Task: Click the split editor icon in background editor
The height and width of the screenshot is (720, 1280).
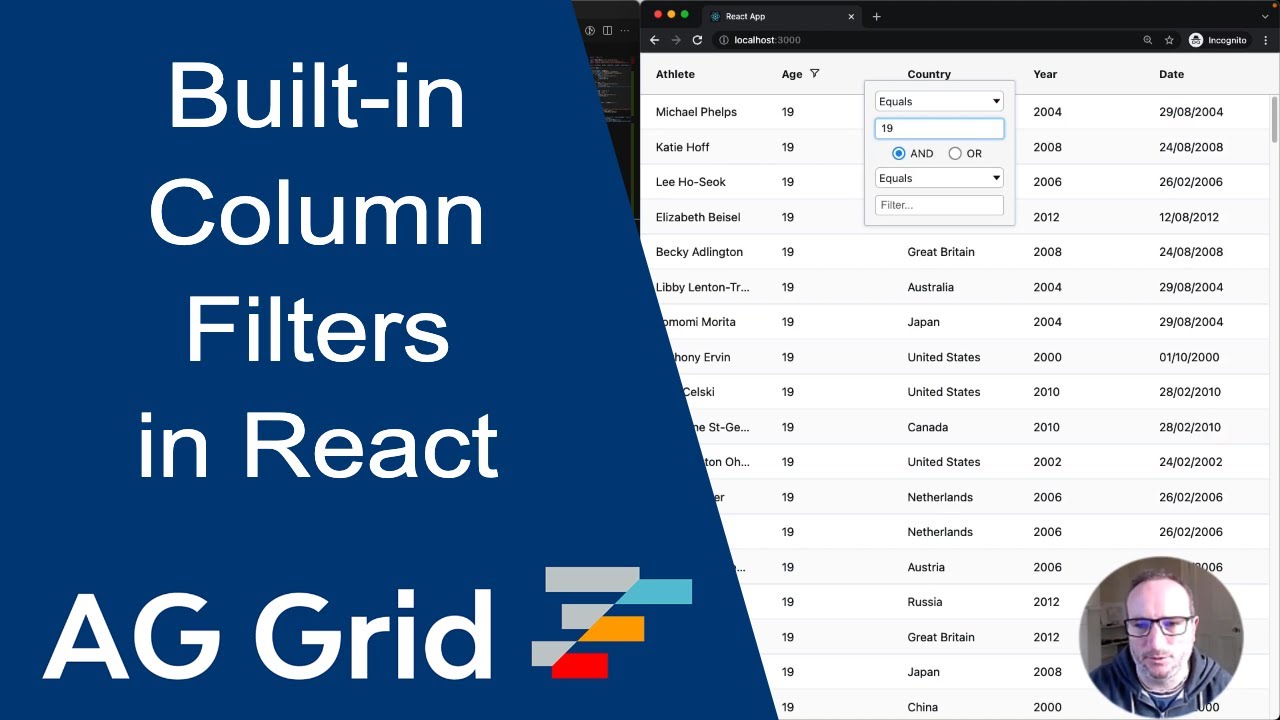Action: [607, 31]
